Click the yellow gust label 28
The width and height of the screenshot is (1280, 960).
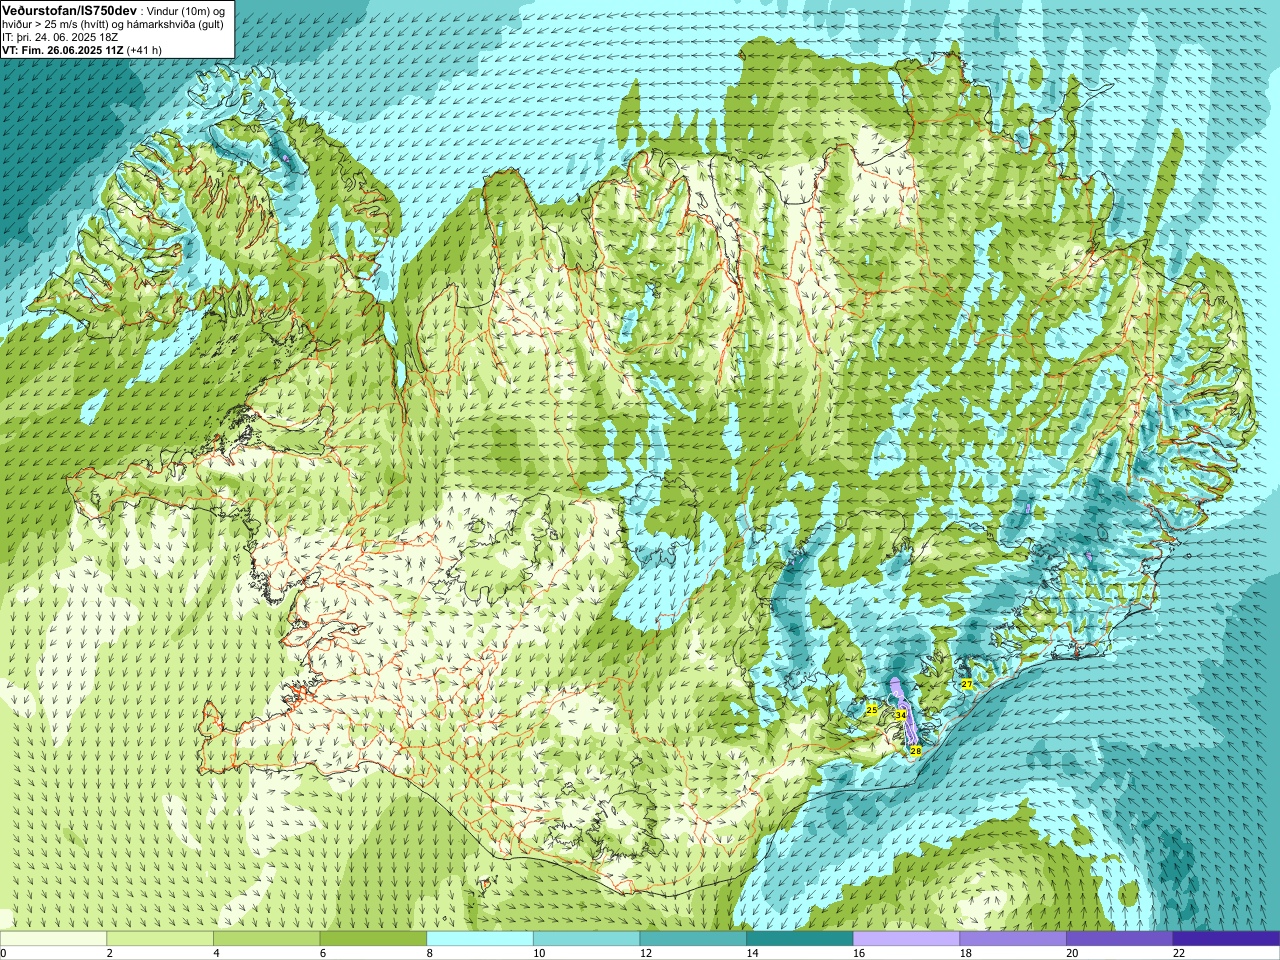915,750
